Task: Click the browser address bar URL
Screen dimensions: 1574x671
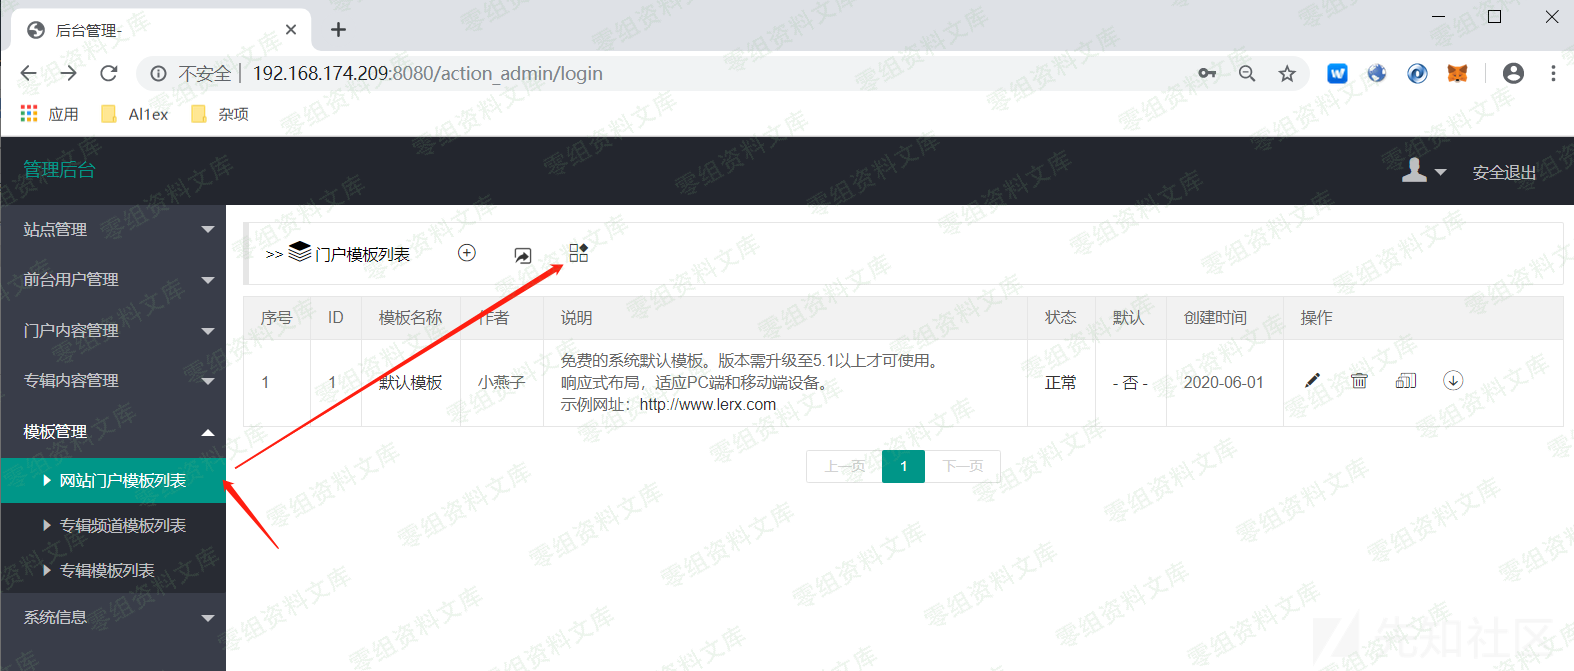Action: point(427,73)
